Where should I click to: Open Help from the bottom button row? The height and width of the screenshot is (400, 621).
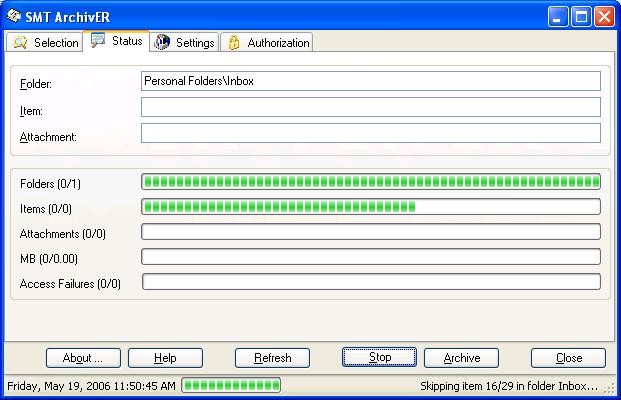[165, 358]
